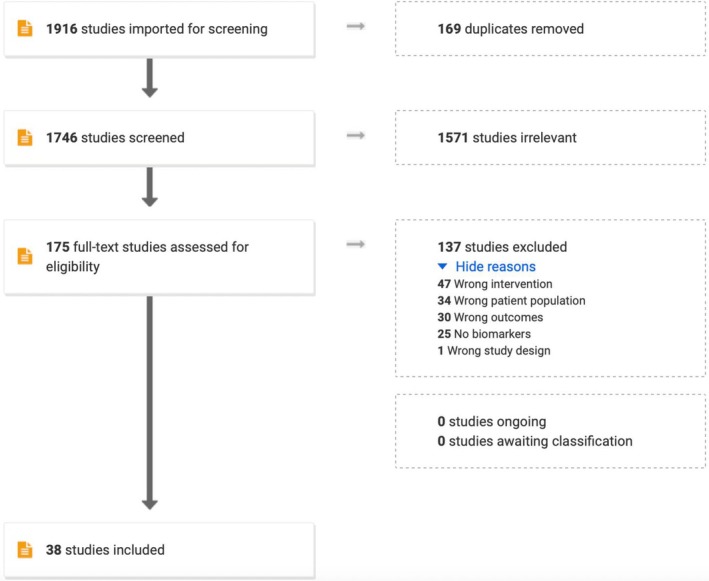Click the Hide reasons link
709x581 pixels.
click(x=495, y=266)
